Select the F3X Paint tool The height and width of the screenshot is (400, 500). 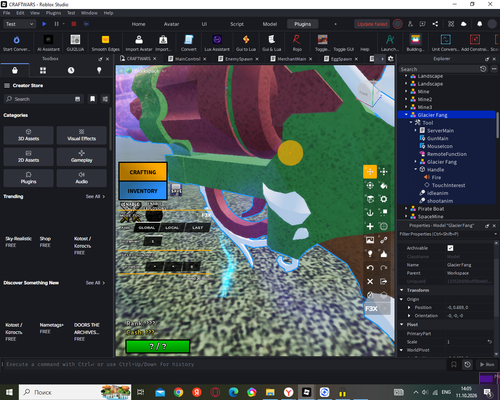tap(384, 185)
